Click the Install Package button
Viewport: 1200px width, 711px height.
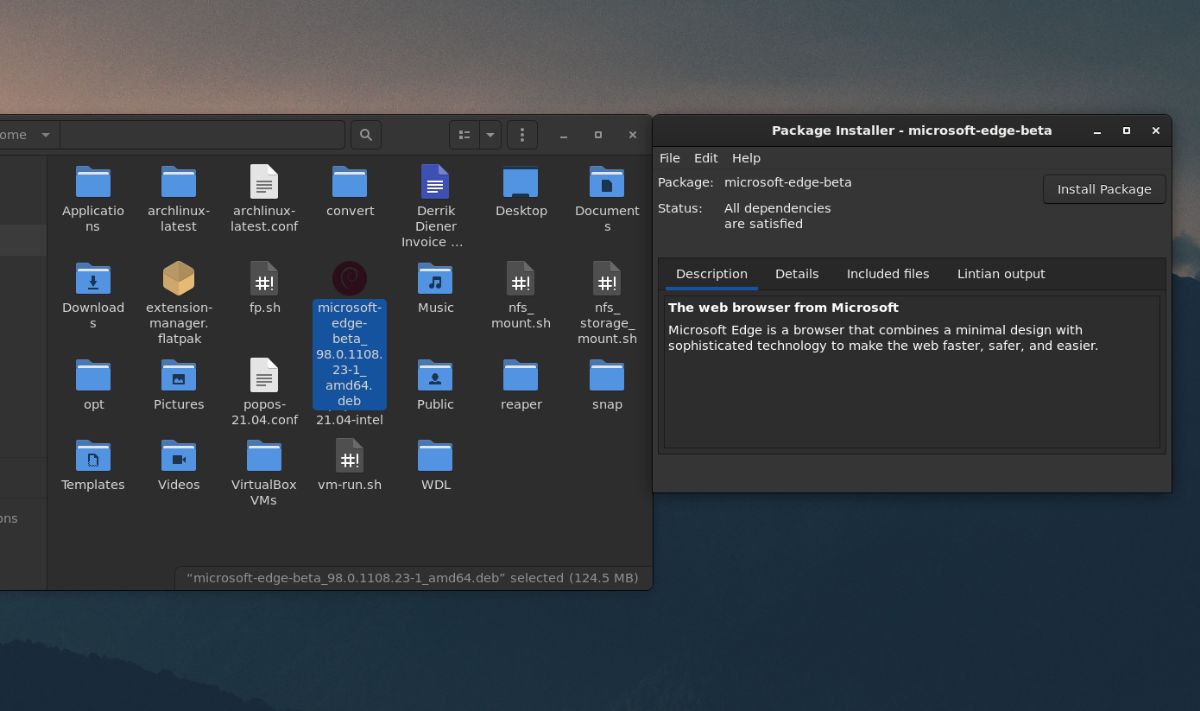pyautogui.click(x=1104, y=188)
